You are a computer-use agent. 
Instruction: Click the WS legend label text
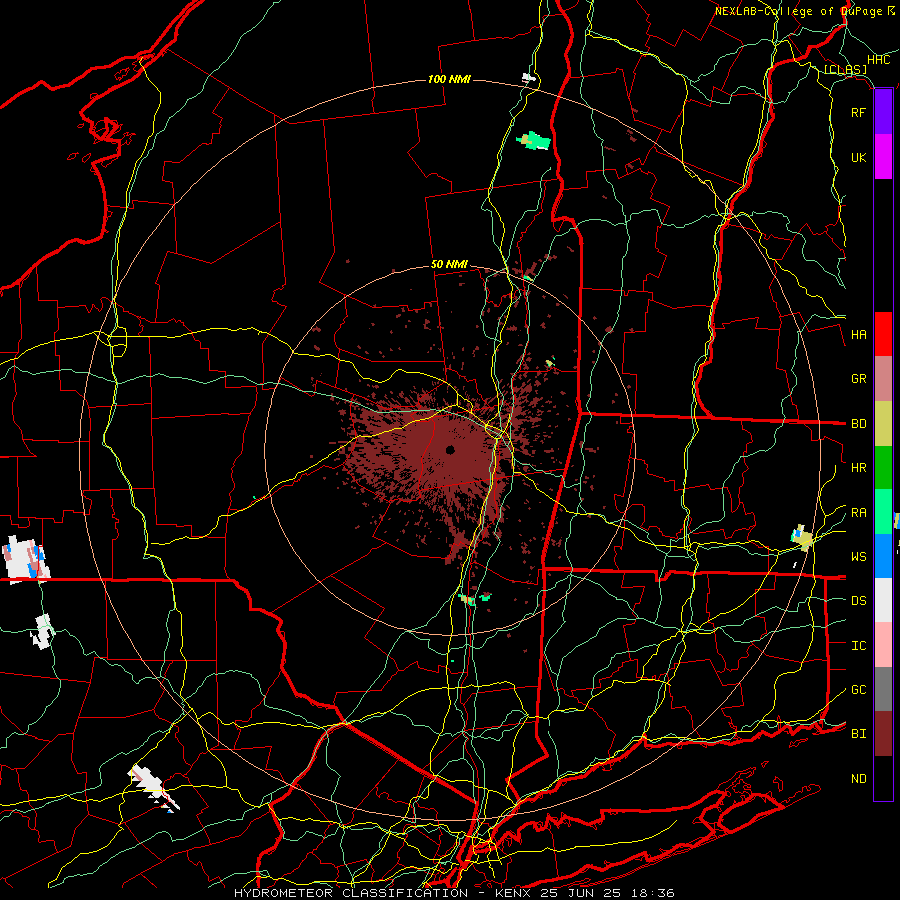pyautogui.click(x=858, y=556)
